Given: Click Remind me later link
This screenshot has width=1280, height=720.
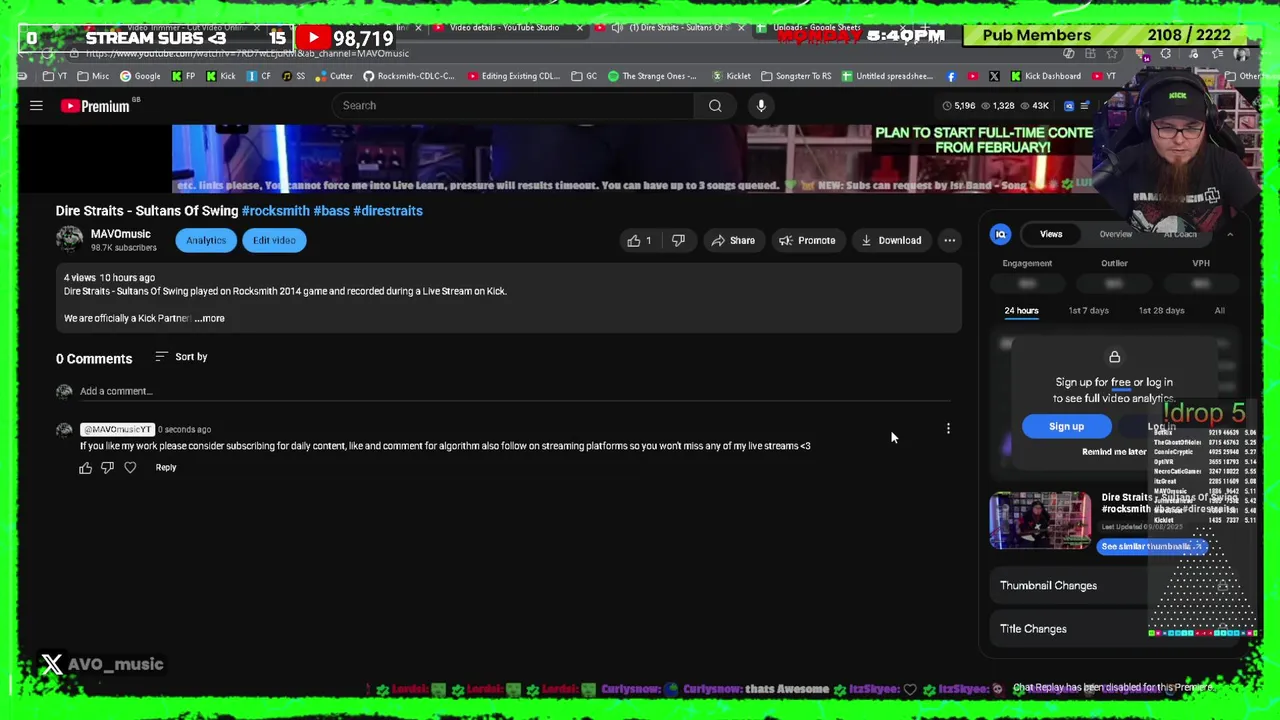Looking at the screenshot, I should click(x=1114, y=452).
